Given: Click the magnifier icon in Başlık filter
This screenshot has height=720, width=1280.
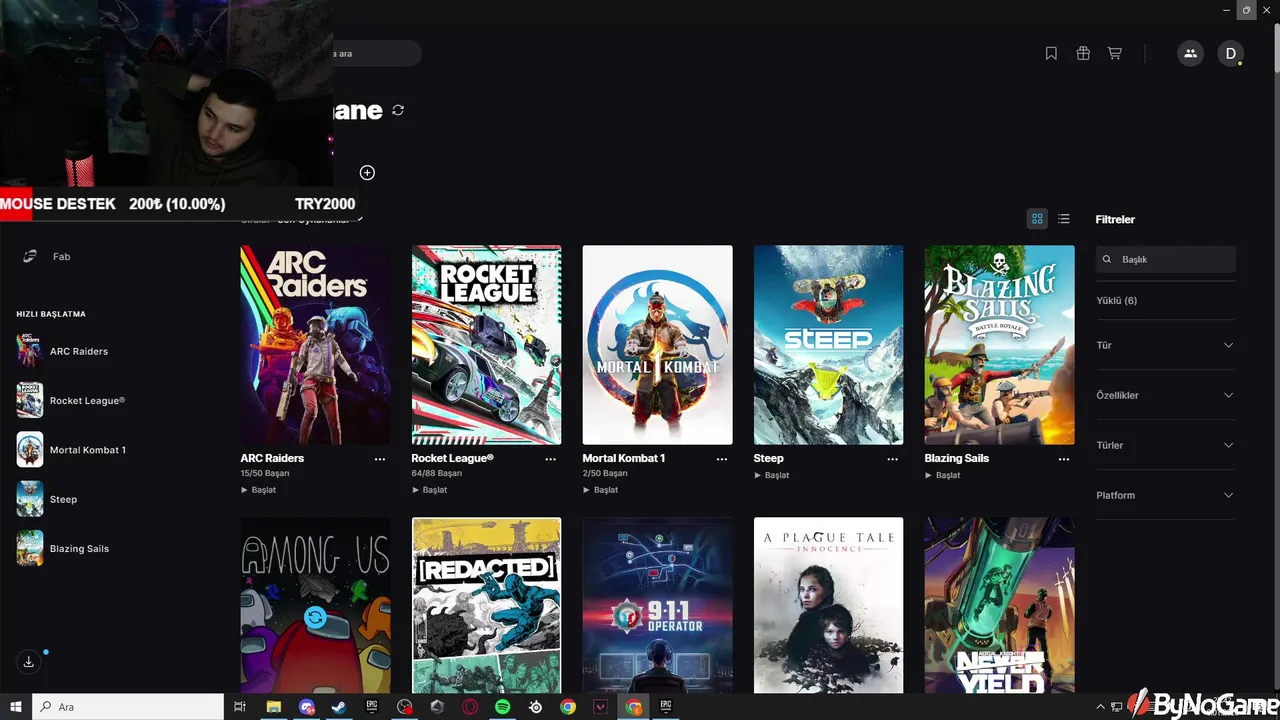Looking at the screenshot, I should (1107, 259).
